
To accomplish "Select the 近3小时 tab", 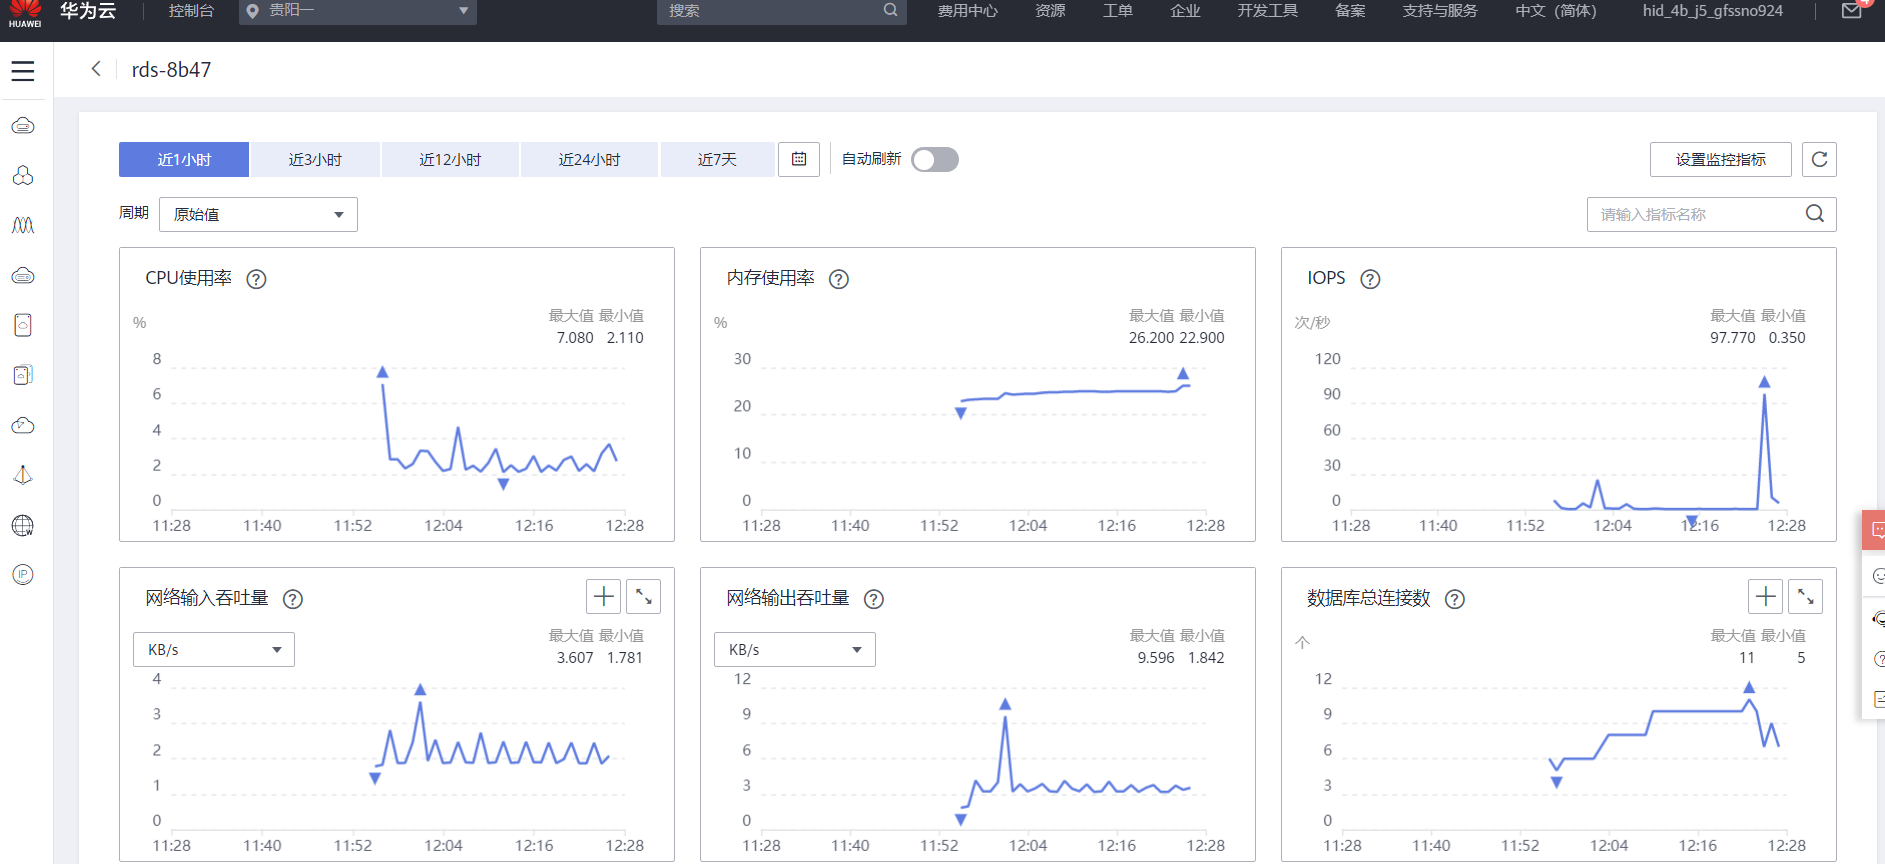I will tap(315, 160).
